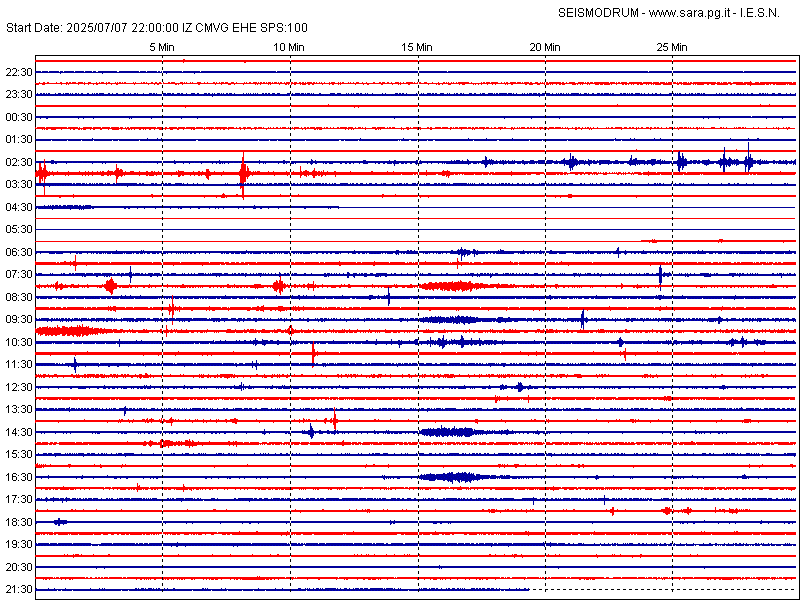Select the 22:30 time label

(19, 72)
